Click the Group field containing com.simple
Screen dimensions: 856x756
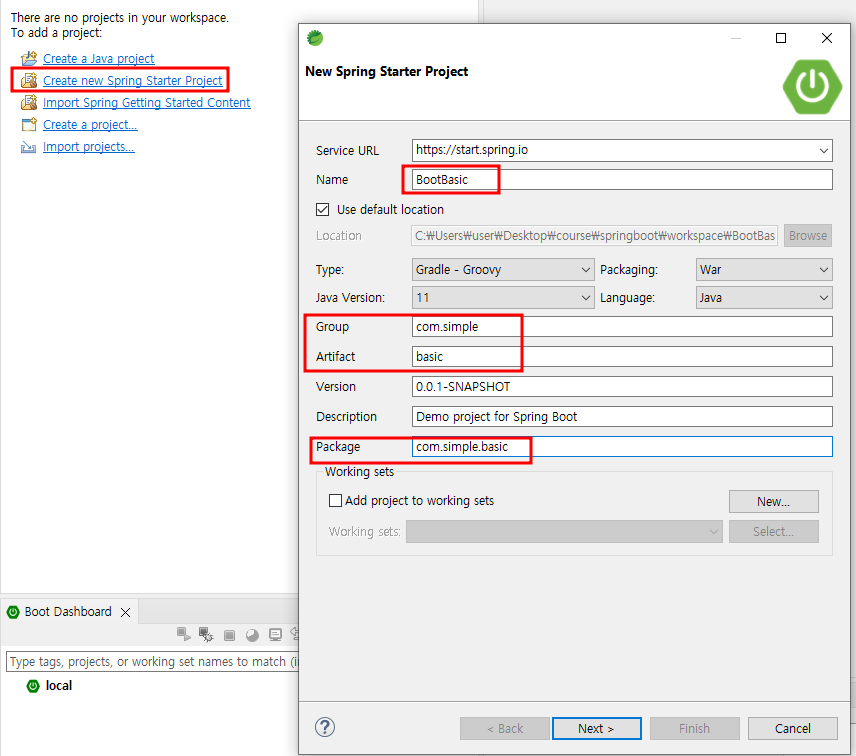622,326
